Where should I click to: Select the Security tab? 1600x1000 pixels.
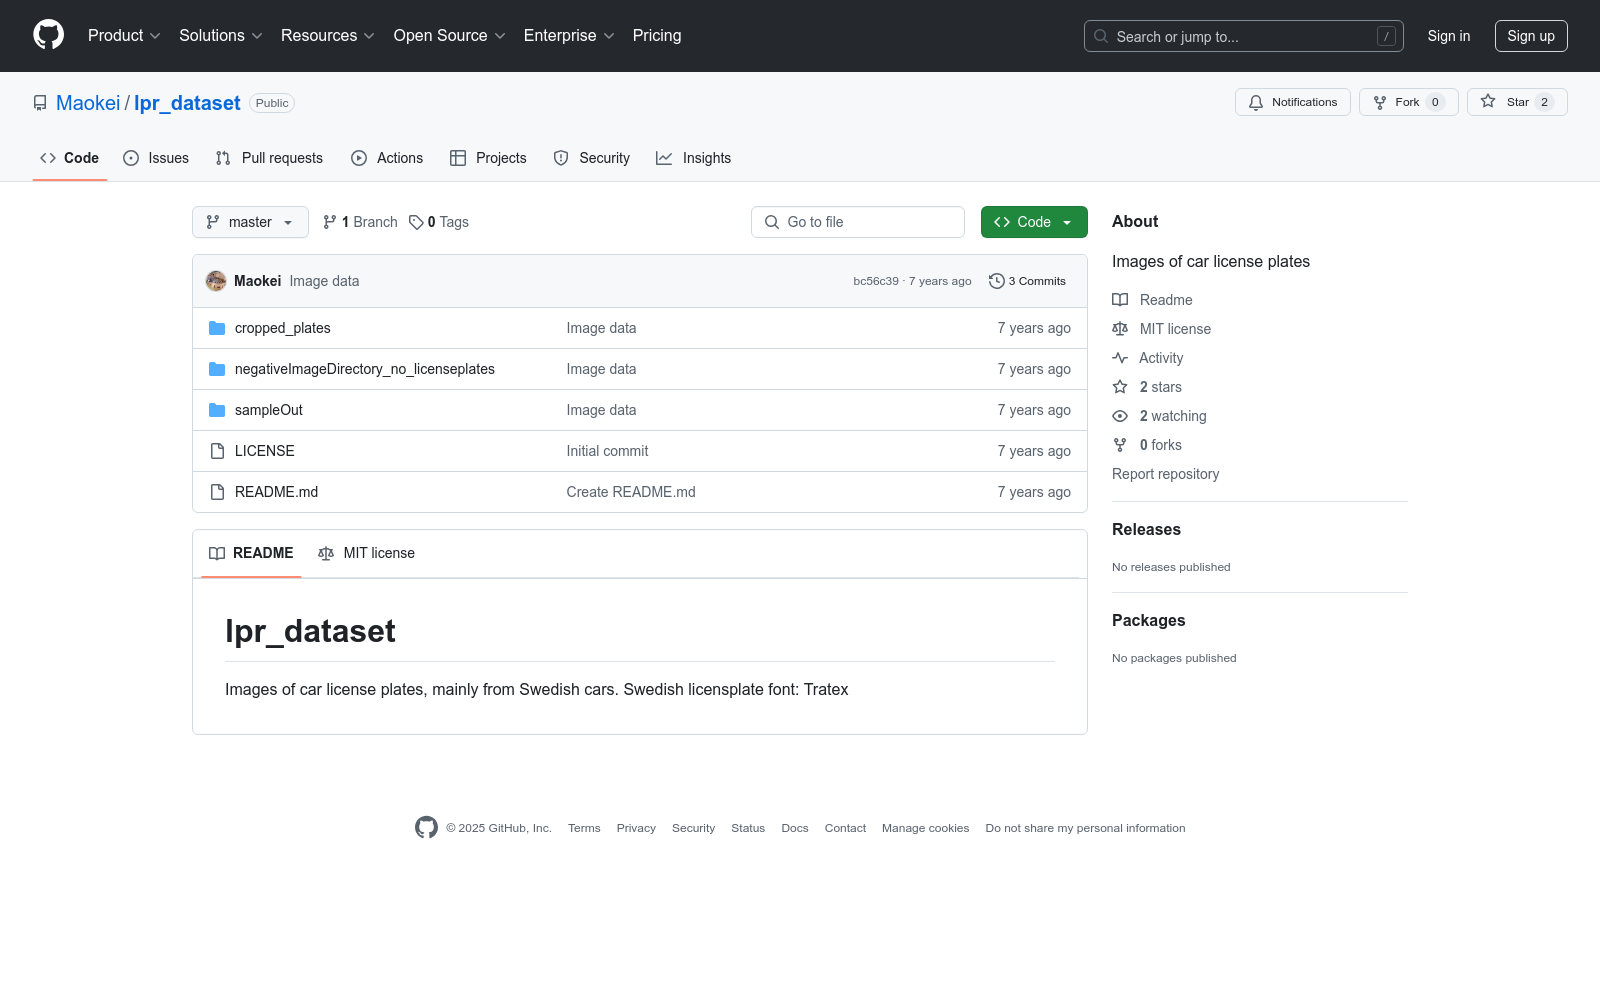(592, 158)
